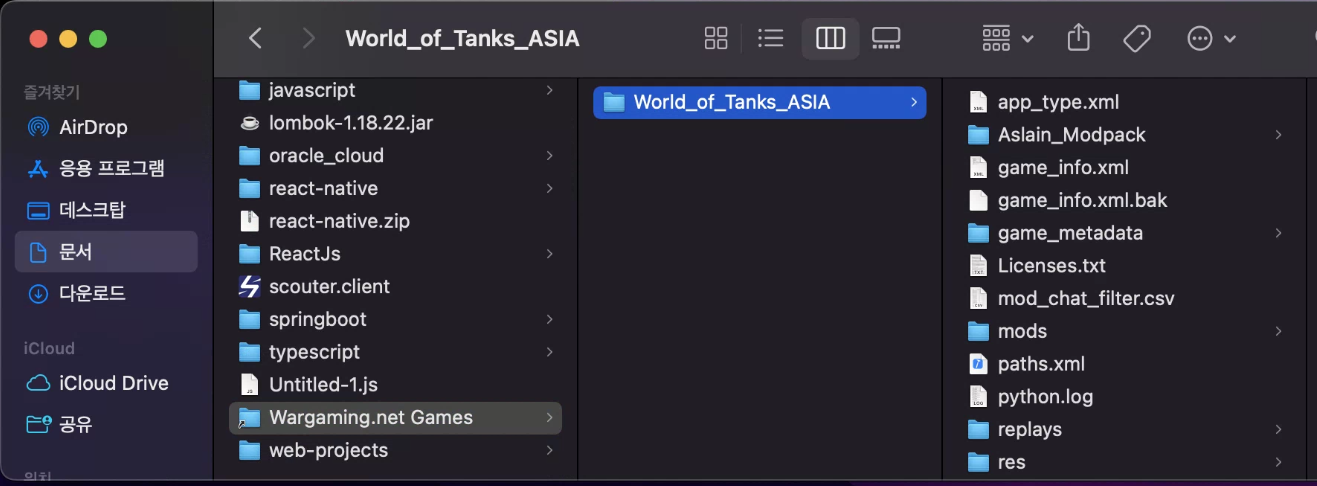Click the react-native.zip archive icon
The height and width of the screenshot is (486, 1317).
250,221
